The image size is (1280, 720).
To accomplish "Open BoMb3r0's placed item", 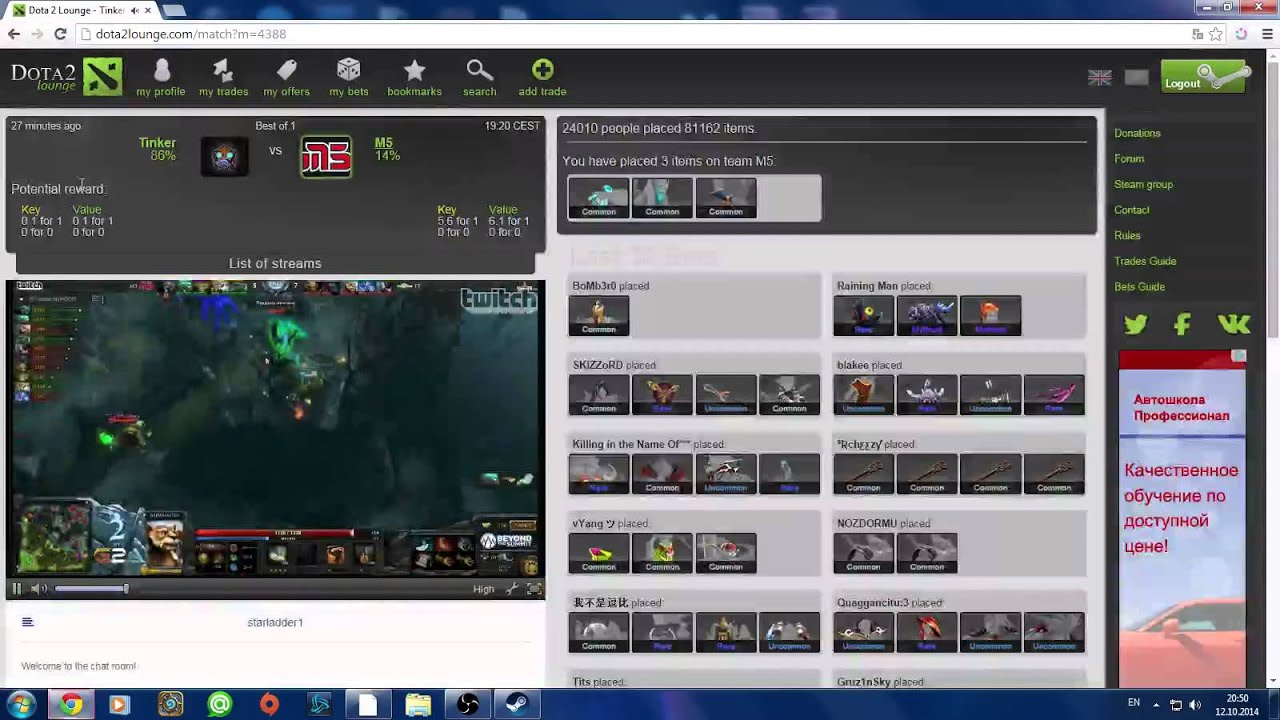I will (x=598, y=316).
